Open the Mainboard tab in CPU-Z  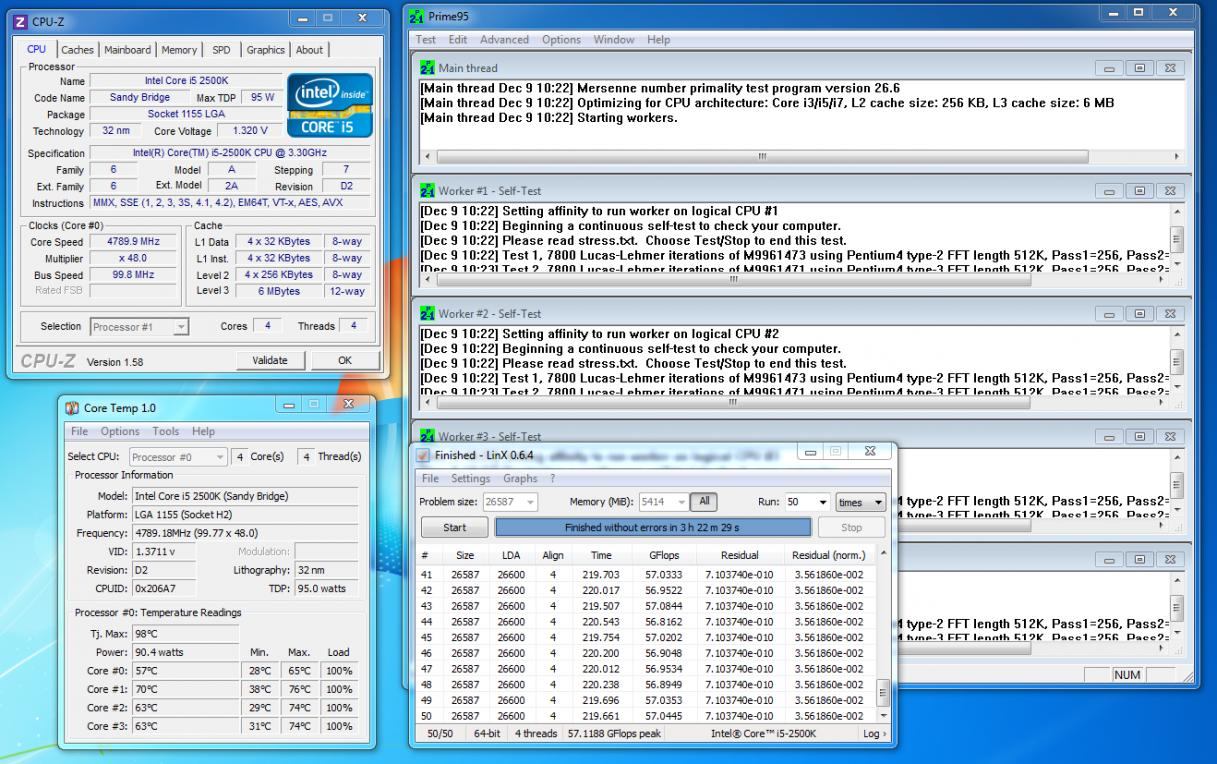coord(127,50)
